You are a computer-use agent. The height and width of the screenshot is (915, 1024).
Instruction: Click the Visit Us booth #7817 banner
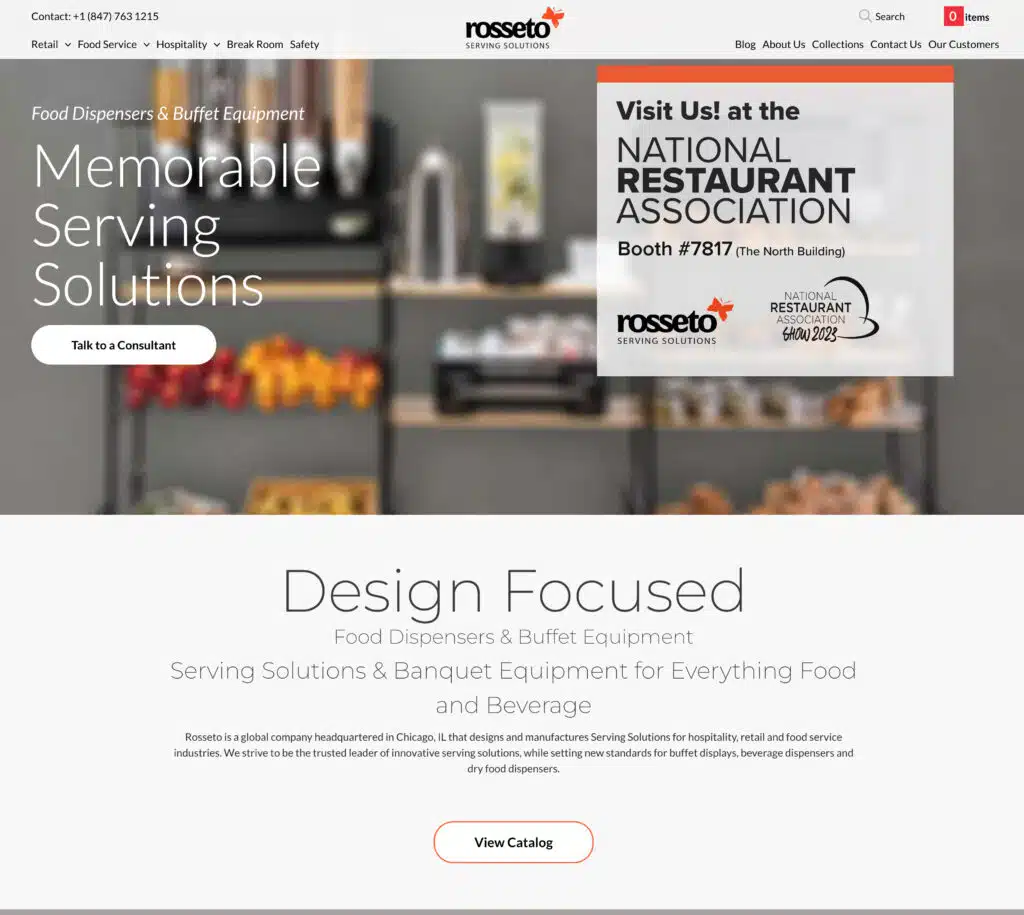(x=775, y=221)
